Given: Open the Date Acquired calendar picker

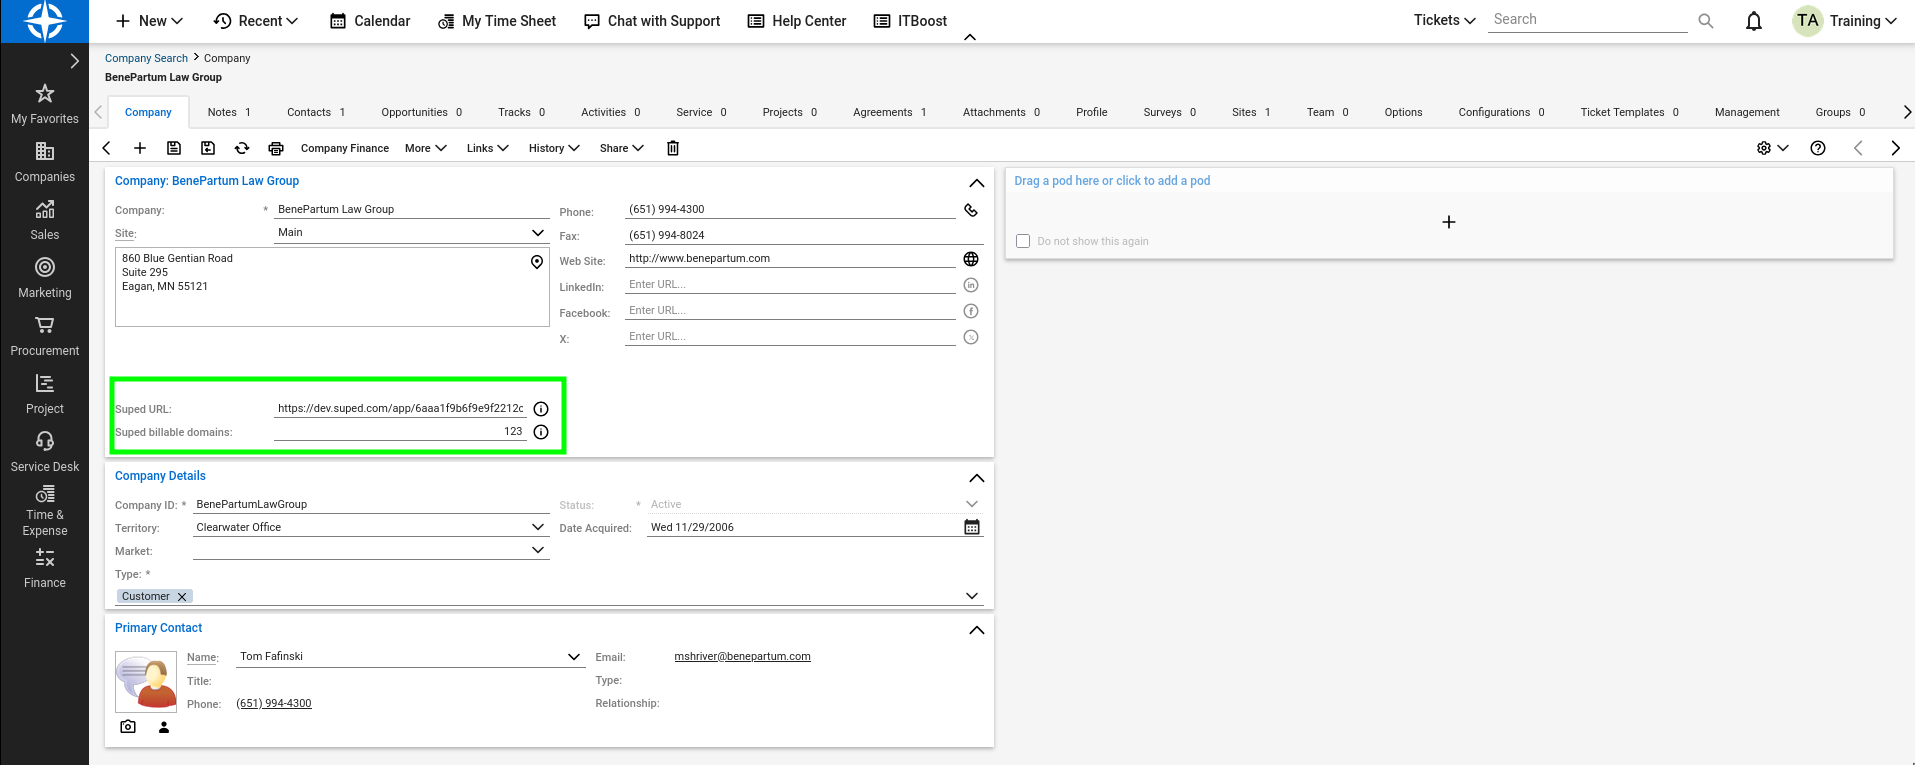Looking at the screenshot, I should point(972,527).
